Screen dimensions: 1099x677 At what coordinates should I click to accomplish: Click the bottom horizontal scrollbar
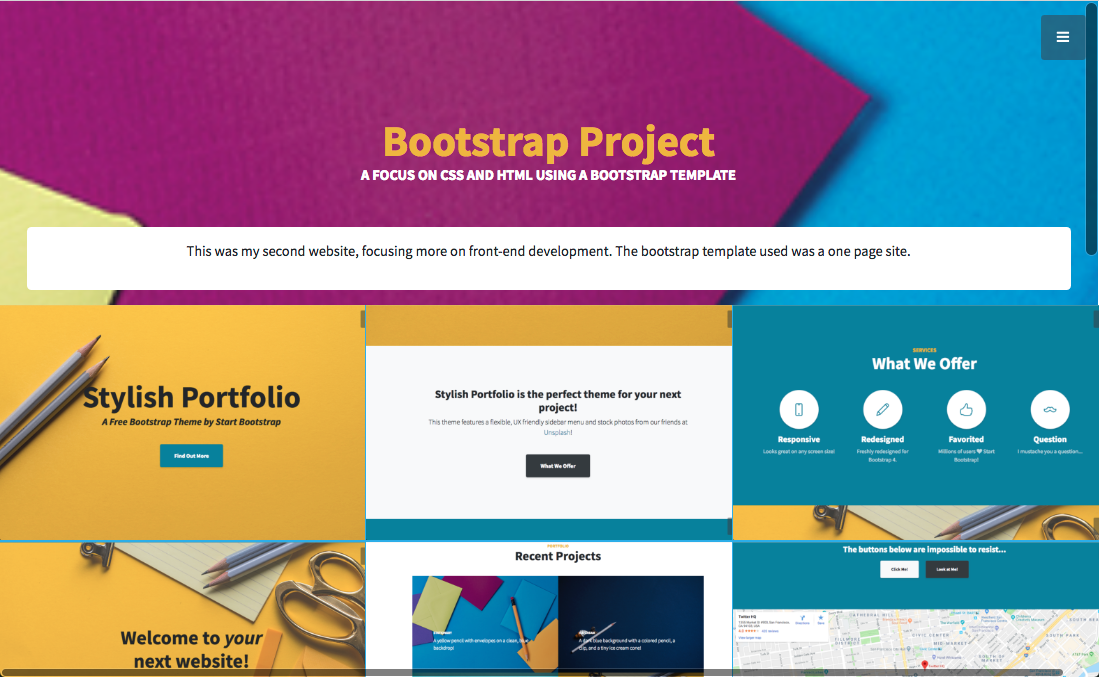(x=533, y=673)
